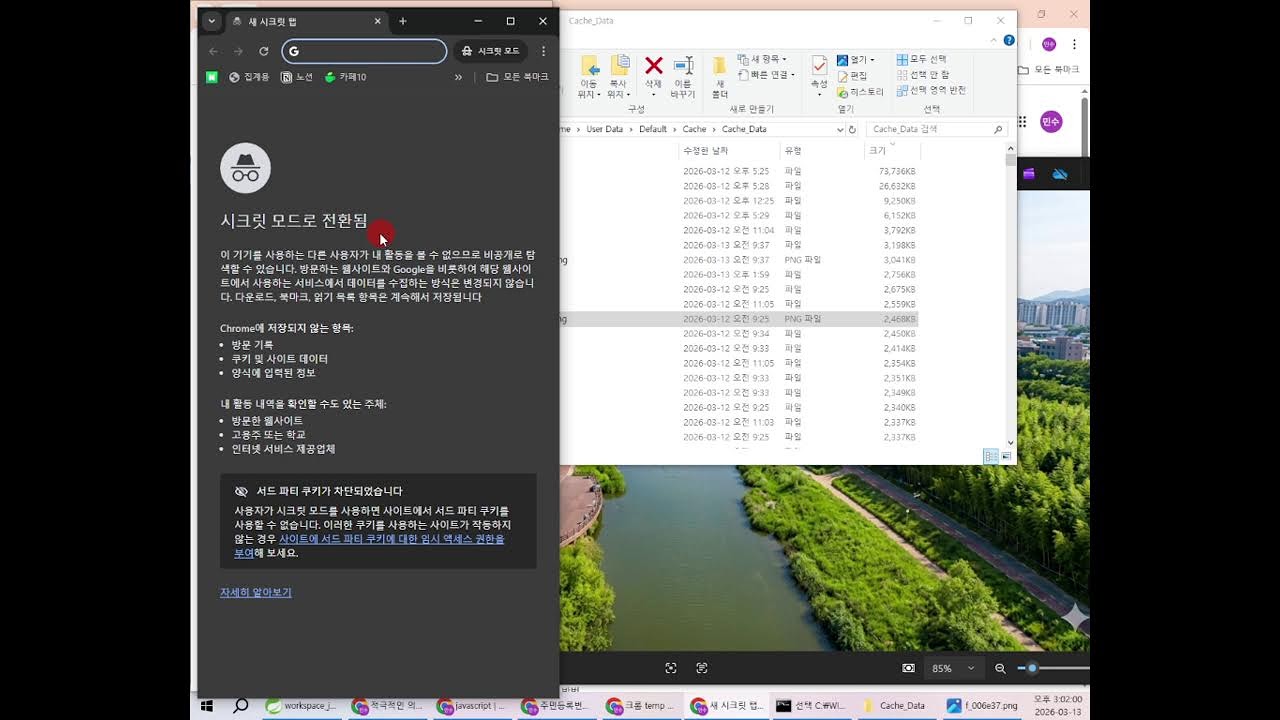The image size is (1280, 720).
Task: Reload the incognito page
Action: (x=264, y=51)
